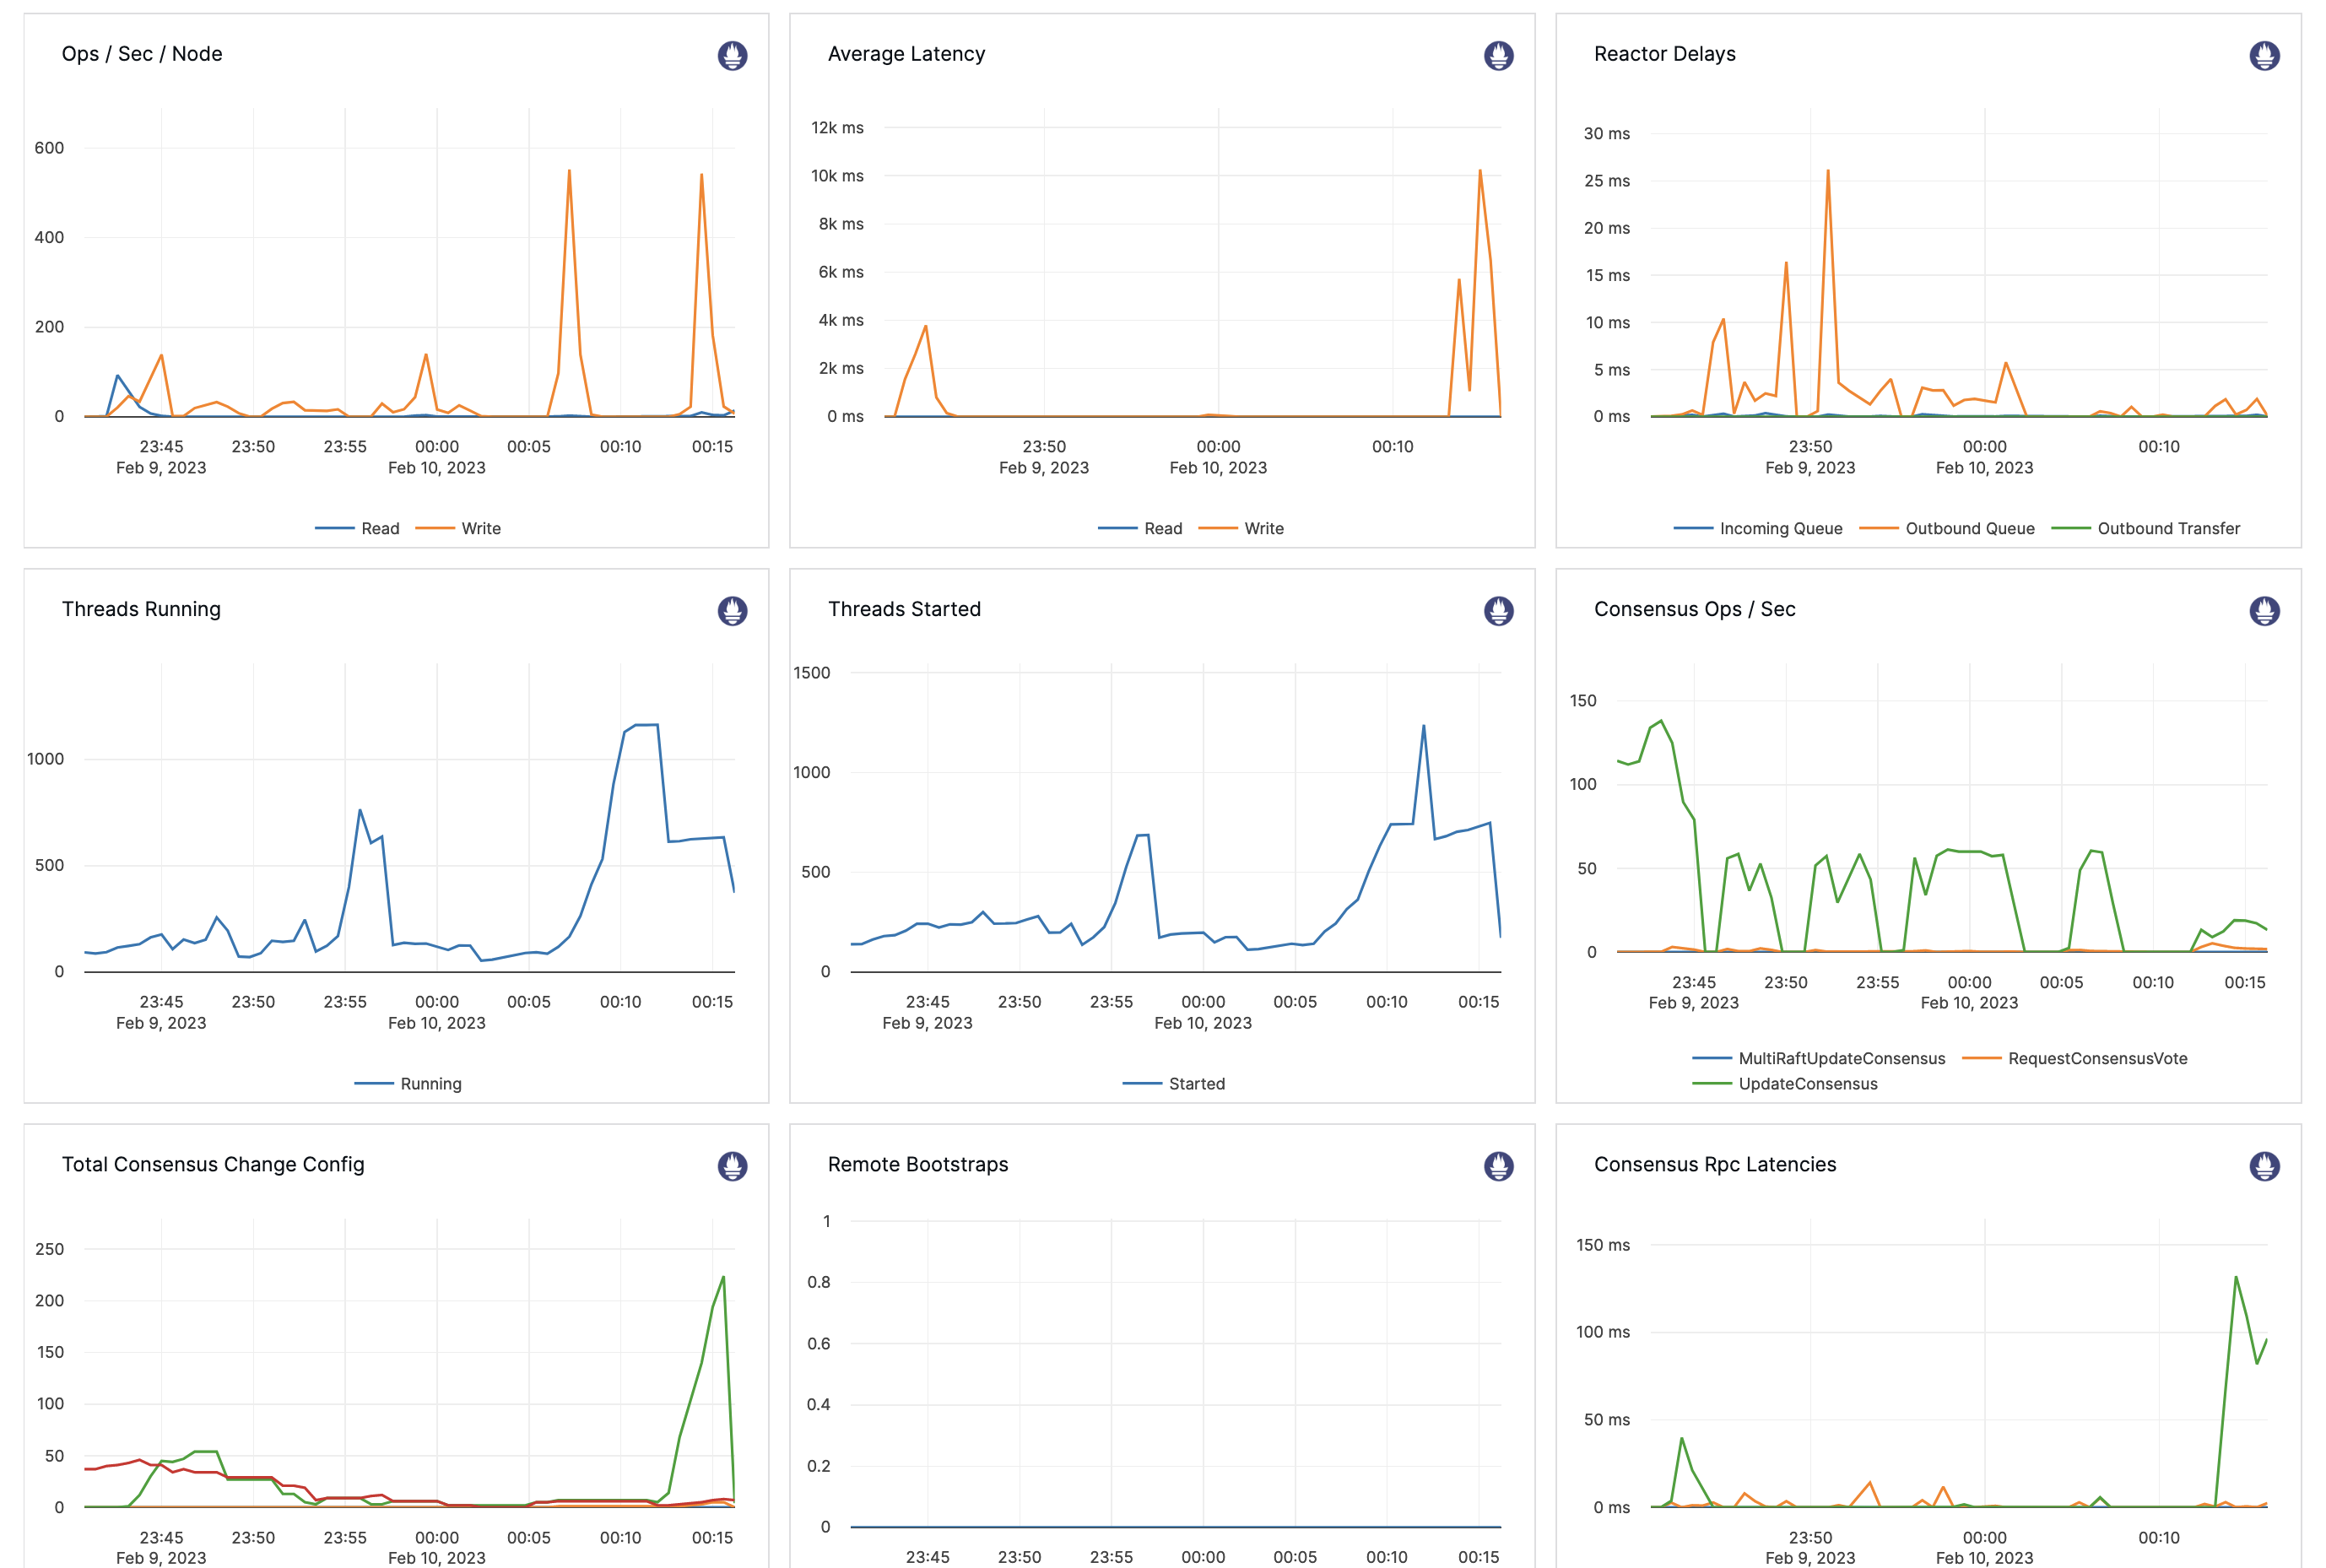Toggle MultiRaftUpdateConsensus legend entry
2326x1568 pixels.
pyautogui.click(x=1818, y=1058)
